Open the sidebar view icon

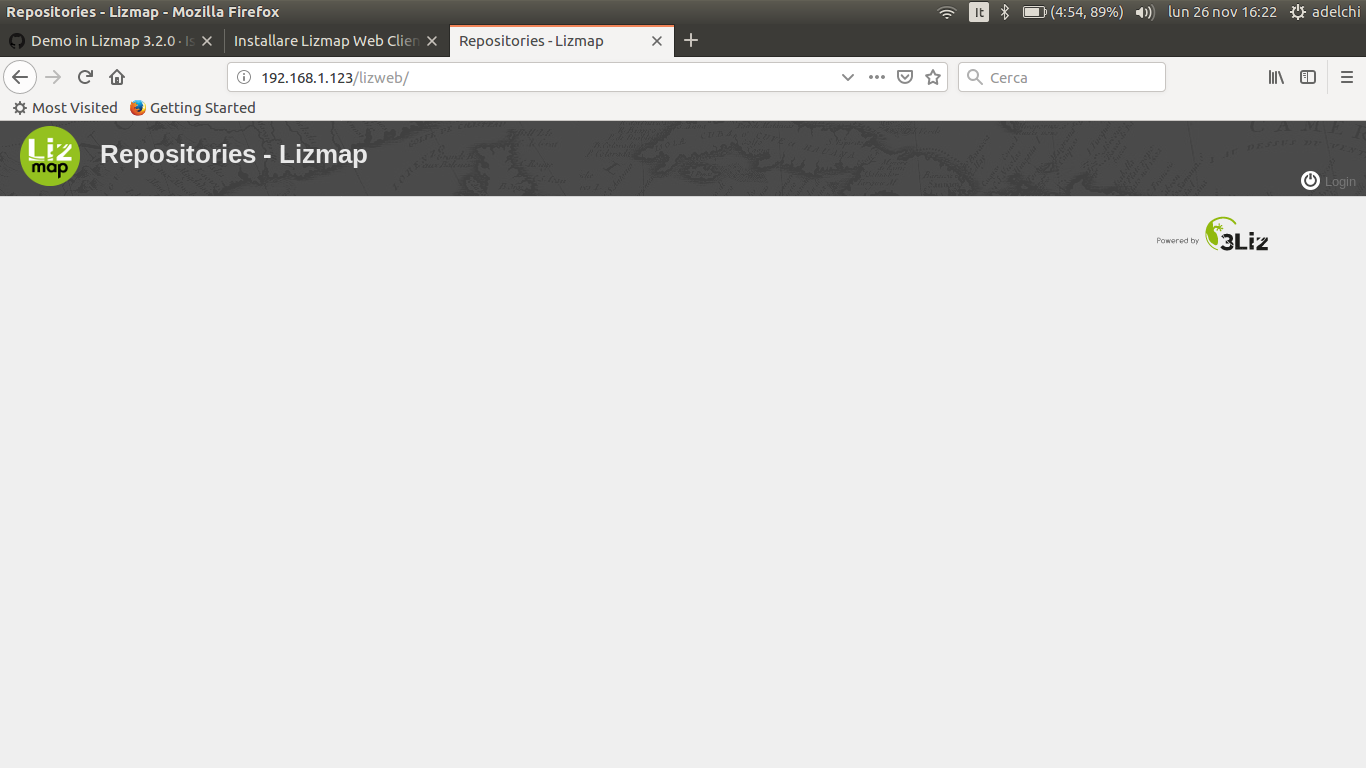tap(1308, 77)
